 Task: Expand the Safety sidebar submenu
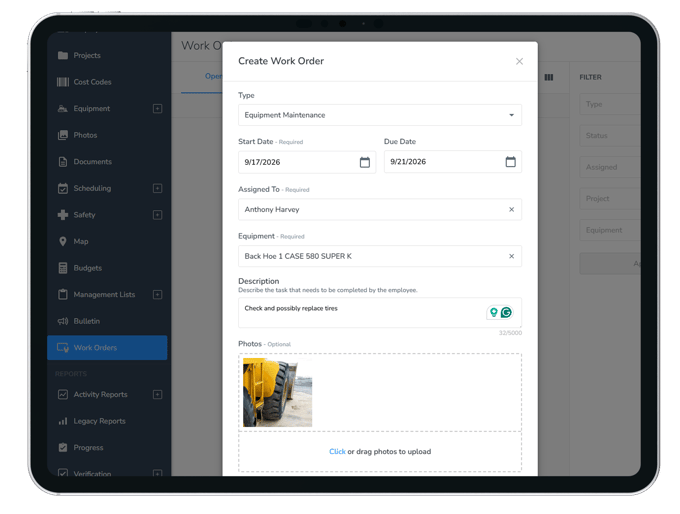pos(157,215)
